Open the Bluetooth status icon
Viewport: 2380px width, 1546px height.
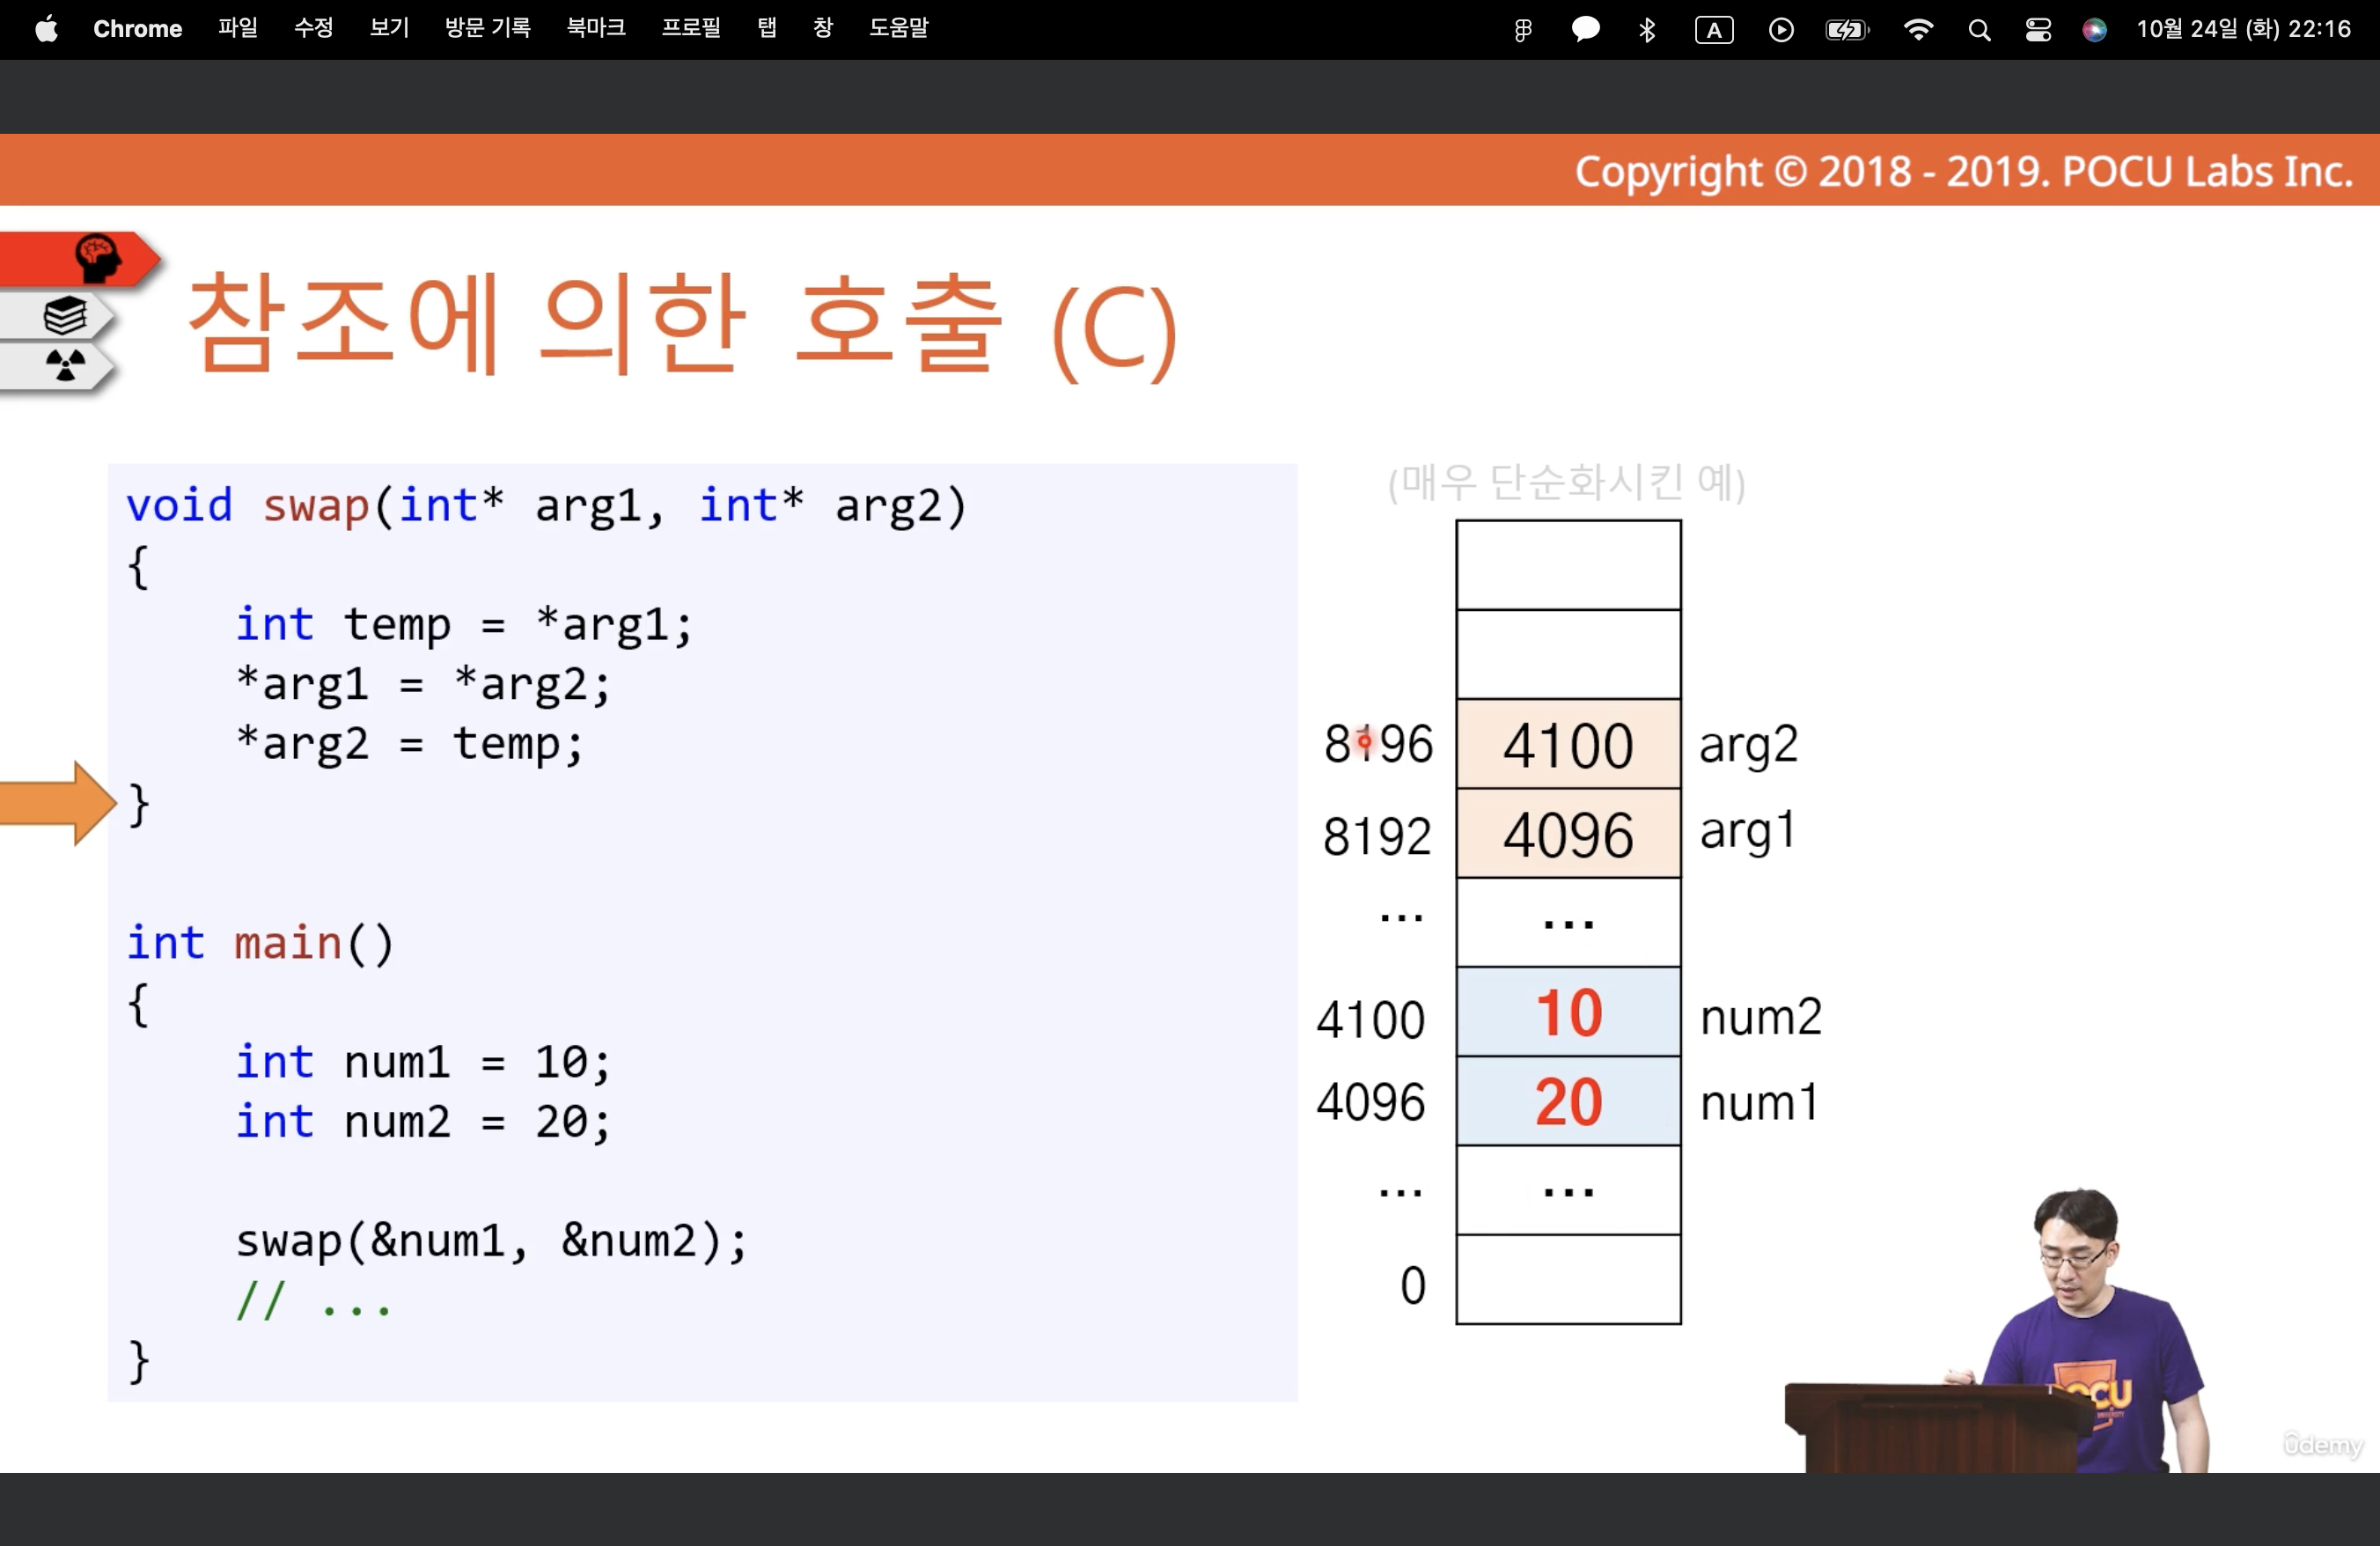tap(1647, 30)
